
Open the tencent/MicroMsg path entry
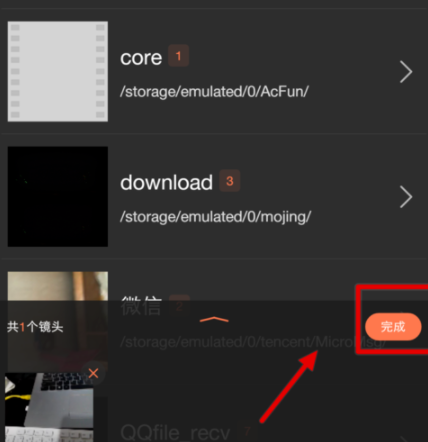pyautogui.click(x=253, y=342)
